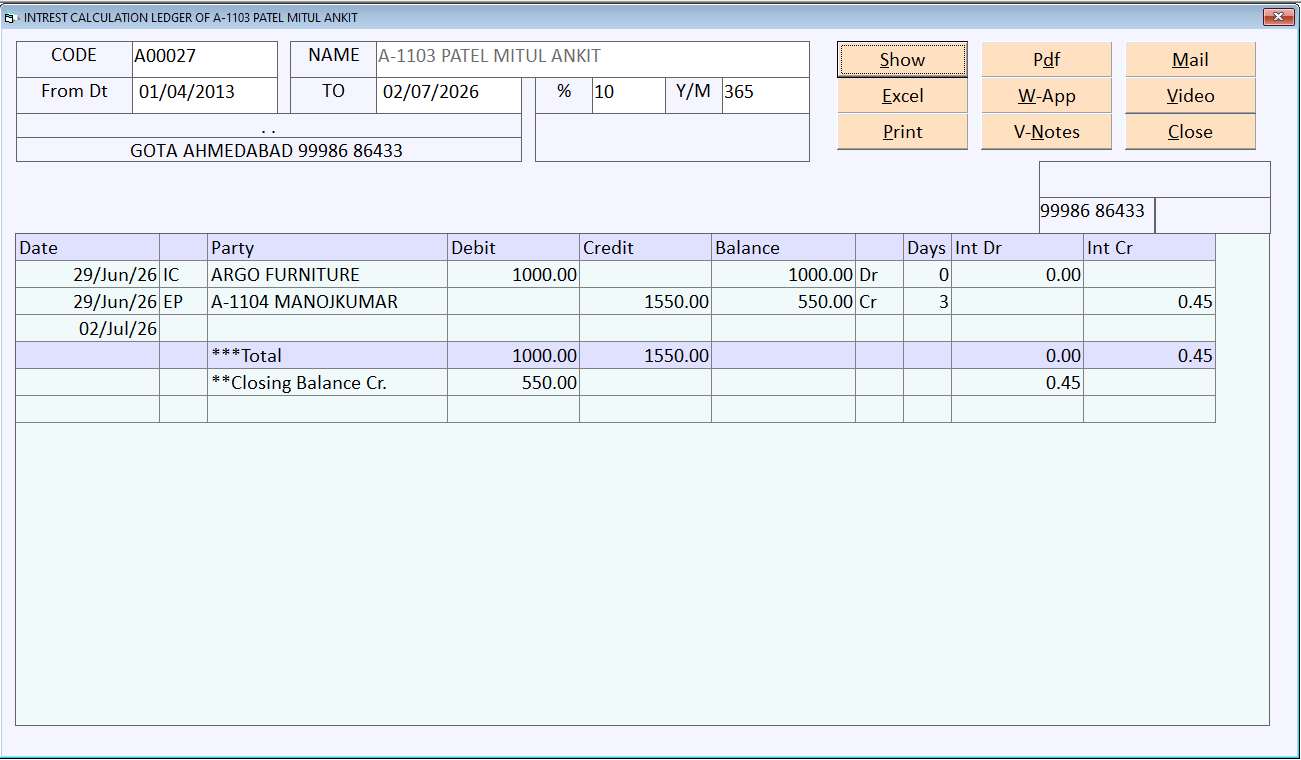Open the Video button
This screenshot has width=1301, height=760.
(1190, 96)
